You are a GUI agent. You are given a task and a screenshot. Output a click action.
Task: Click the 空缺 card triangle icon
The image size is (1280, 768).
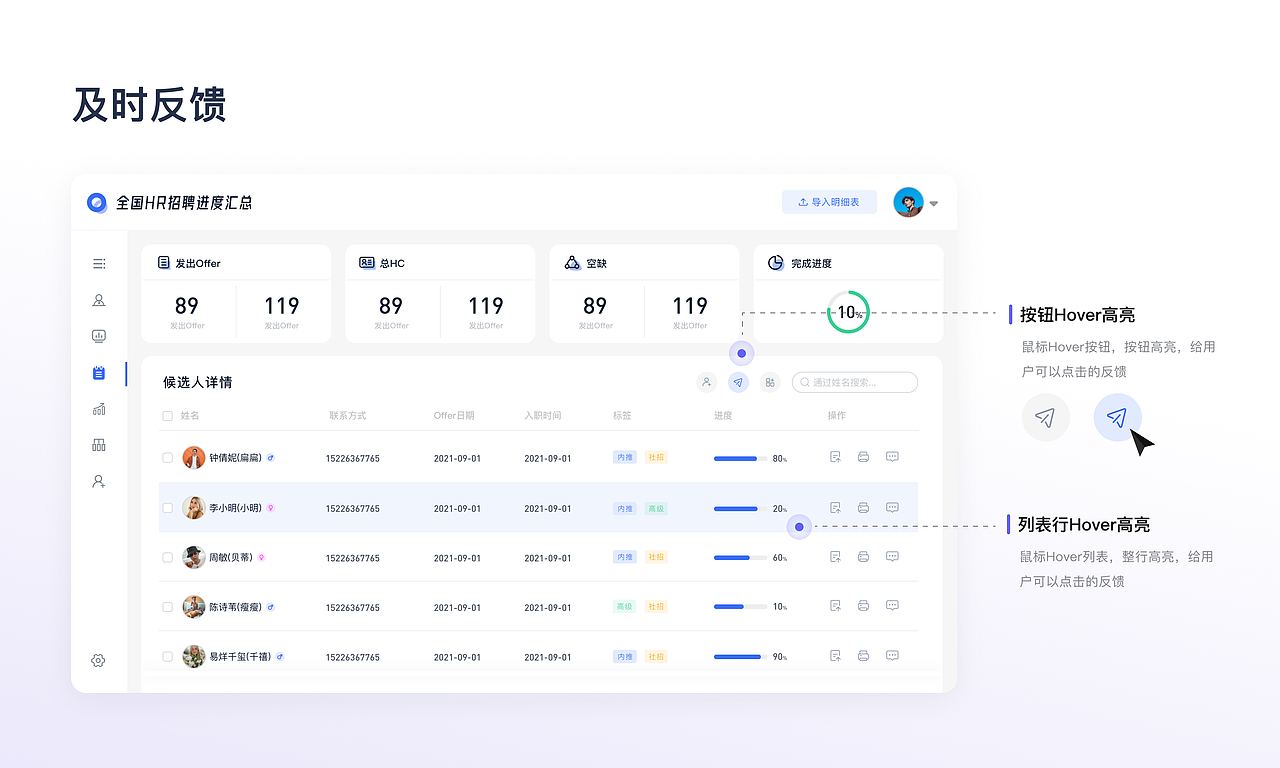pos(572,263)
